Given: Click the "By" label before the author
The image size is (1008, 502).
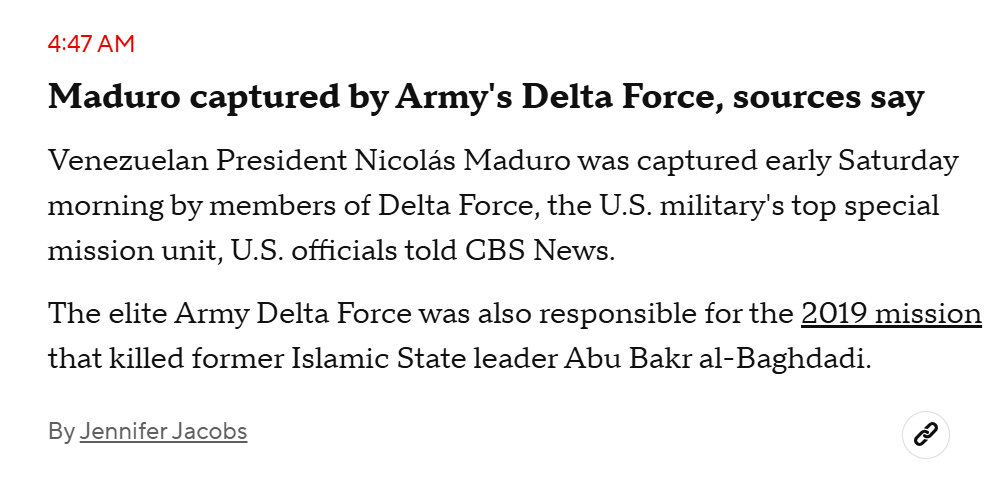Looking at the screenshot, I should [61, 432].
